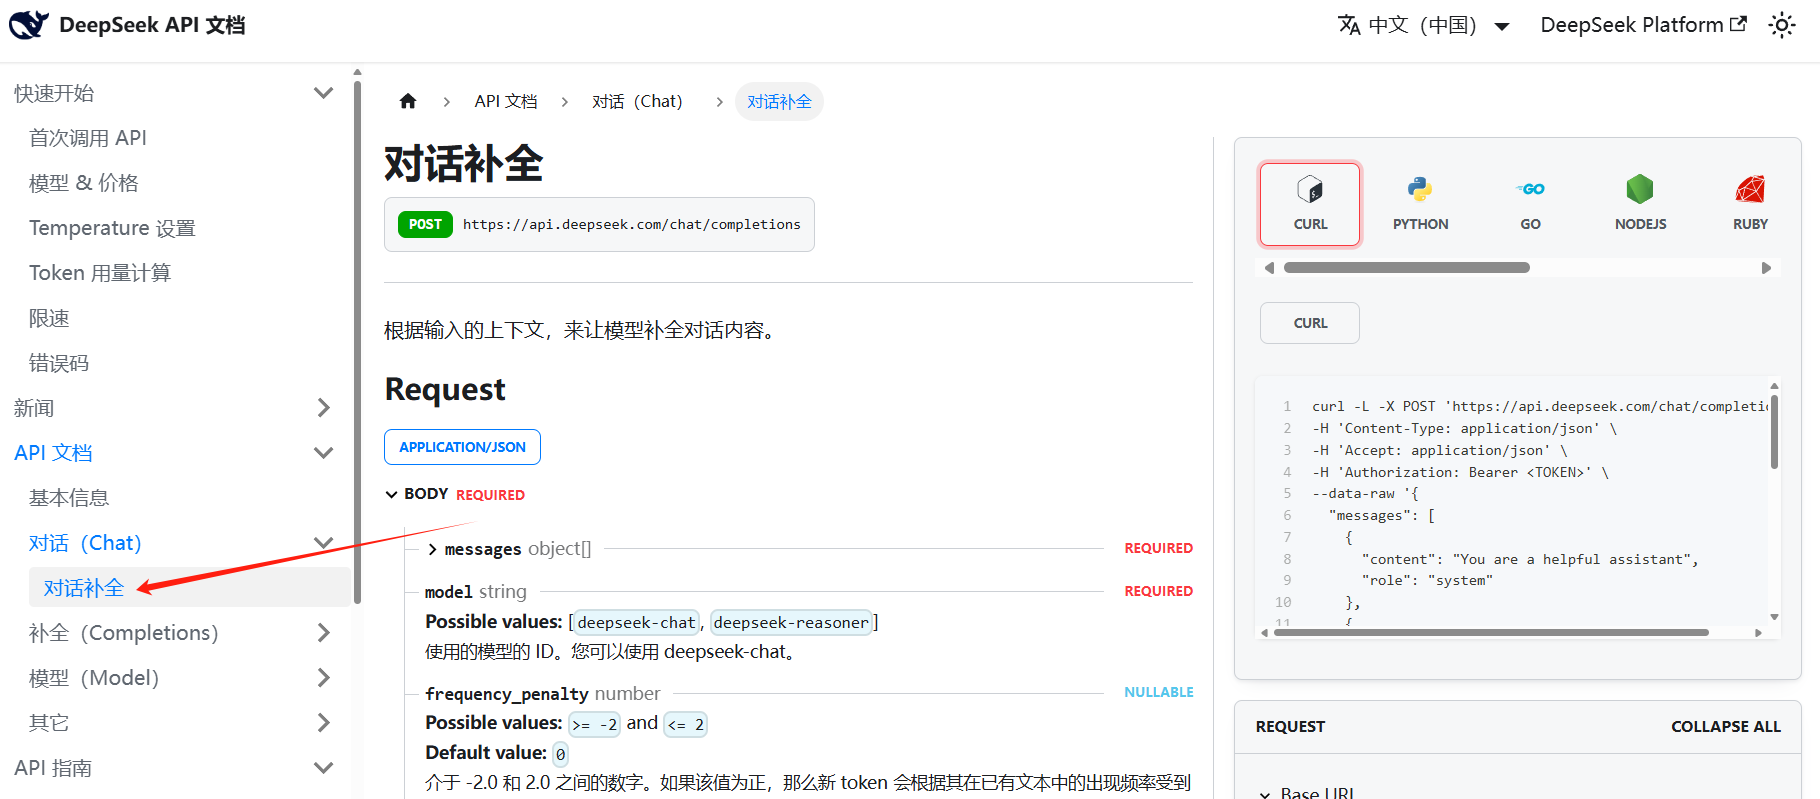The height and width of the screenshot is (799, 1820).
Task: Click the code block vertical scrollbar thumb
Action: (x=1774, y=431)
